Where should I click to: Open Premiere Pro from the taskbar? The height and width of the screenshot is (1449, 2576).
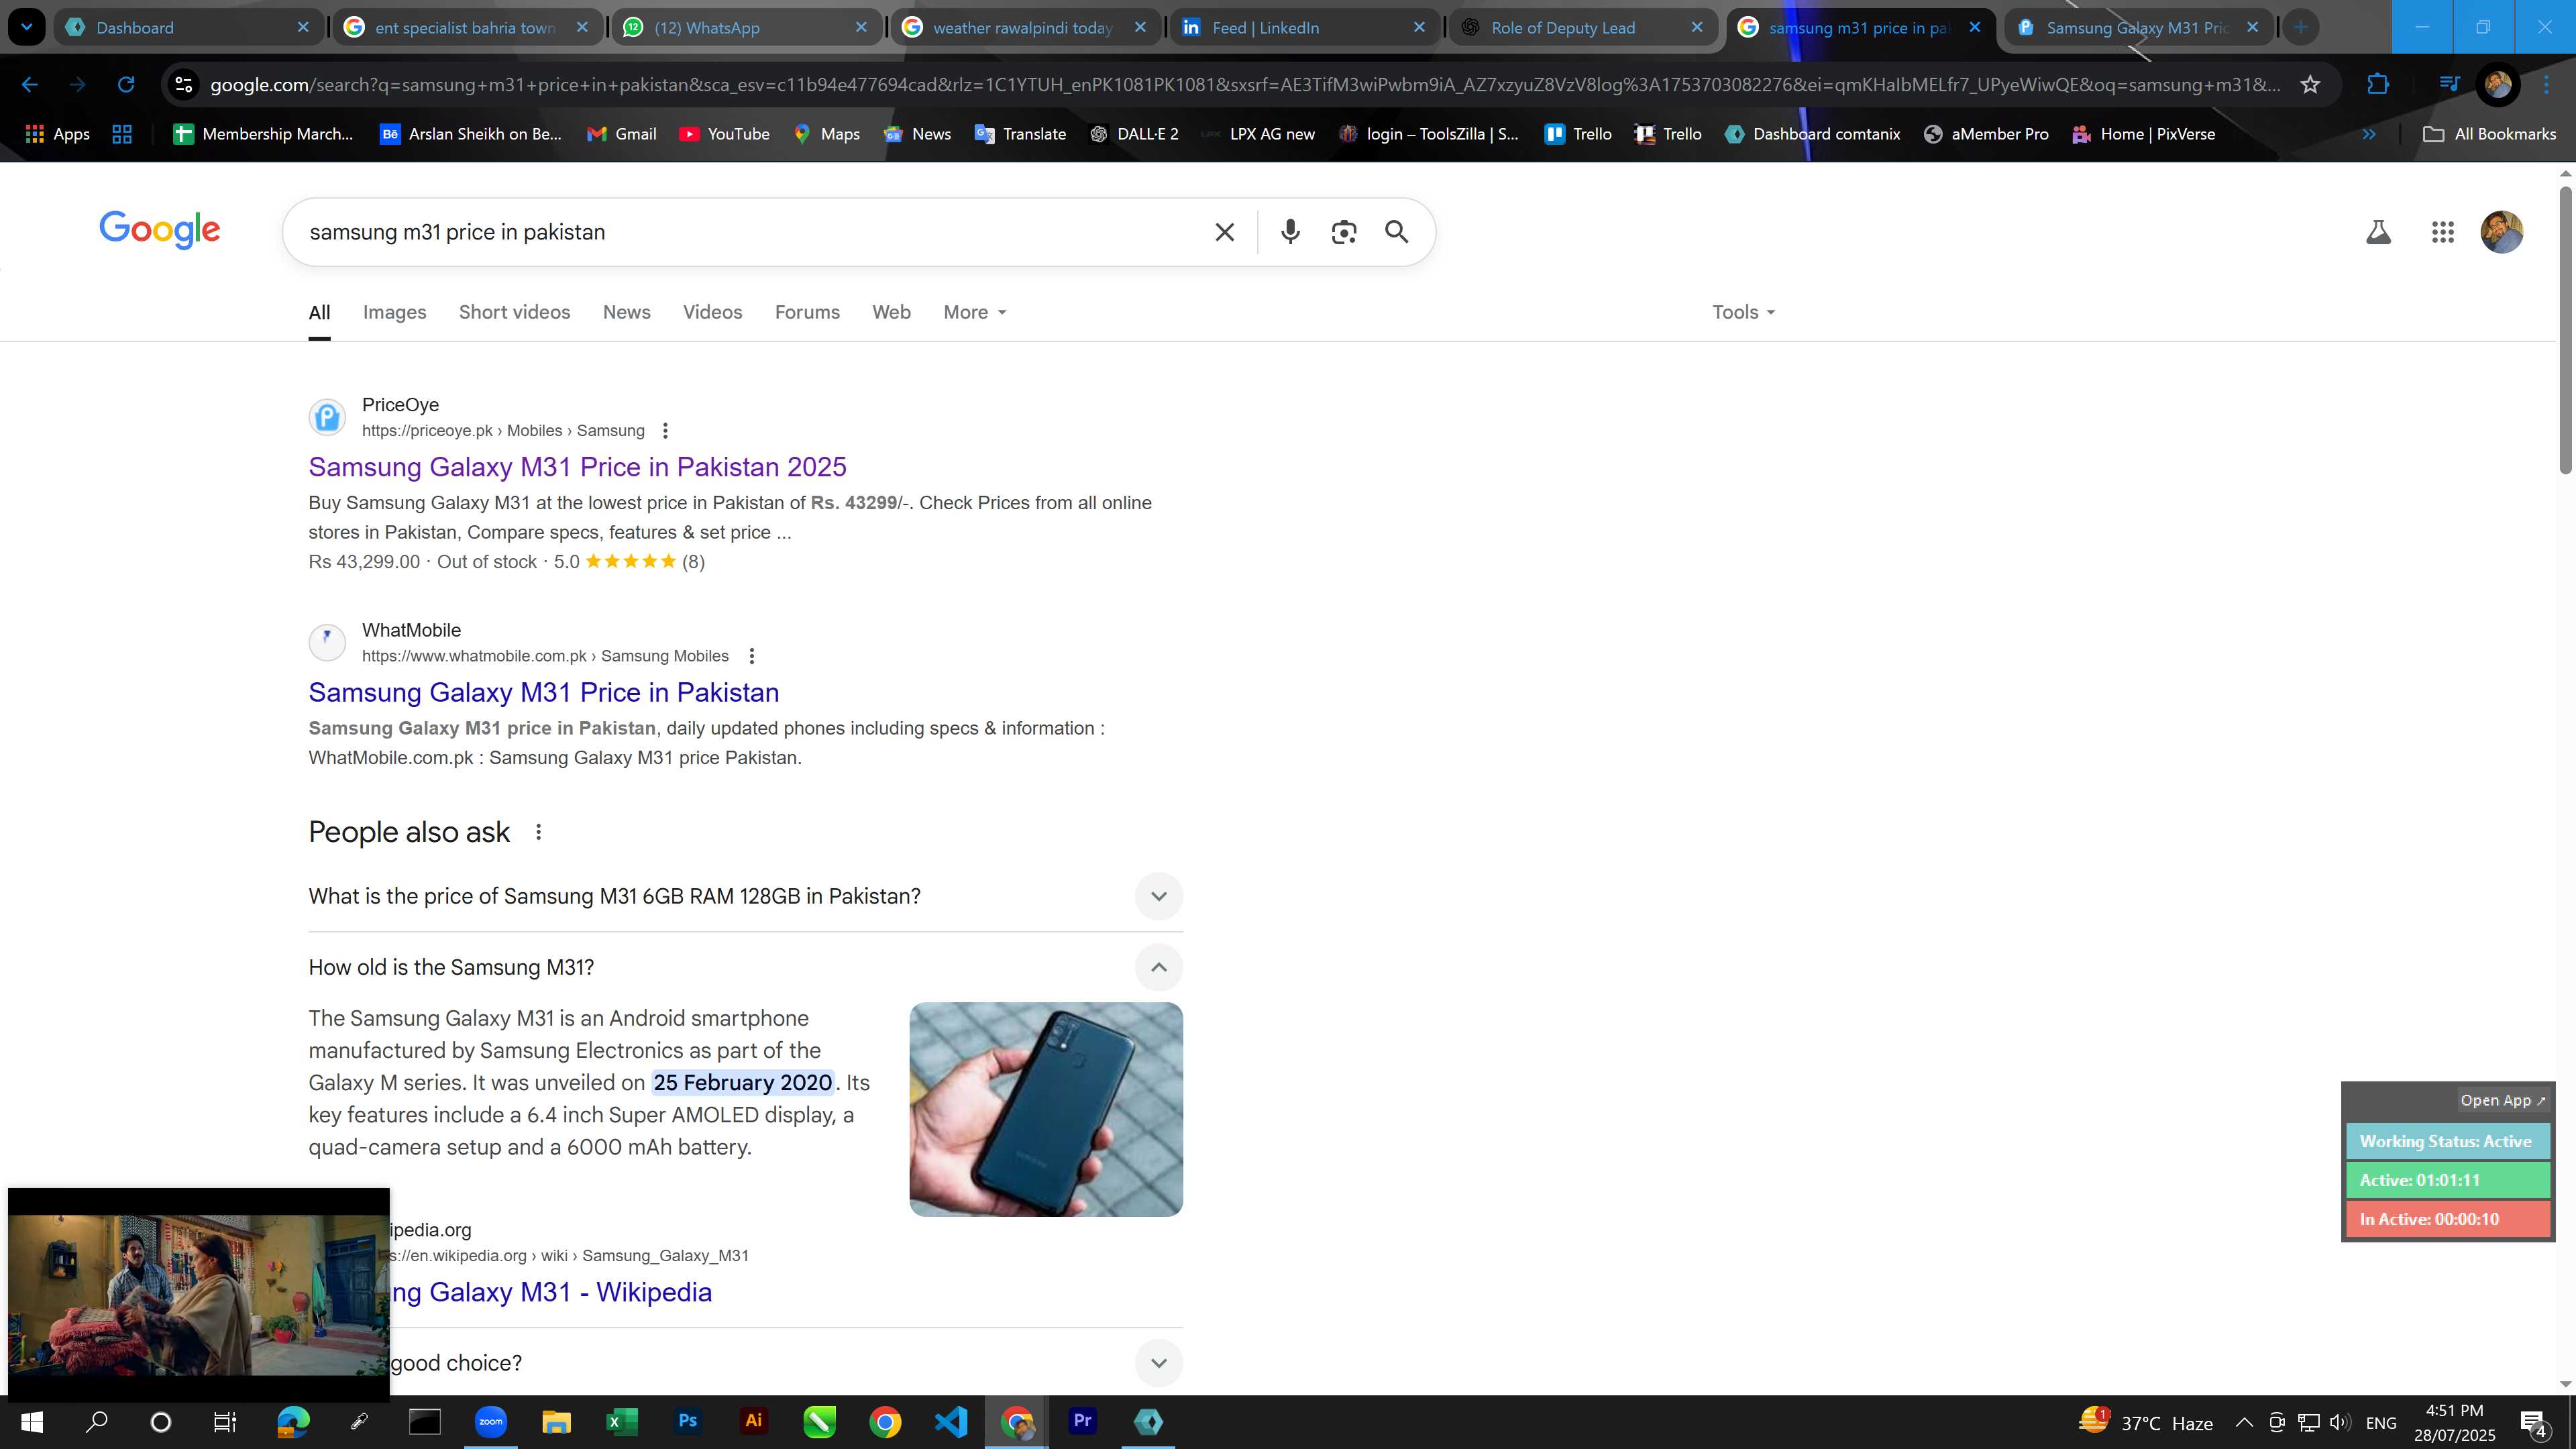(1082, 1421)
